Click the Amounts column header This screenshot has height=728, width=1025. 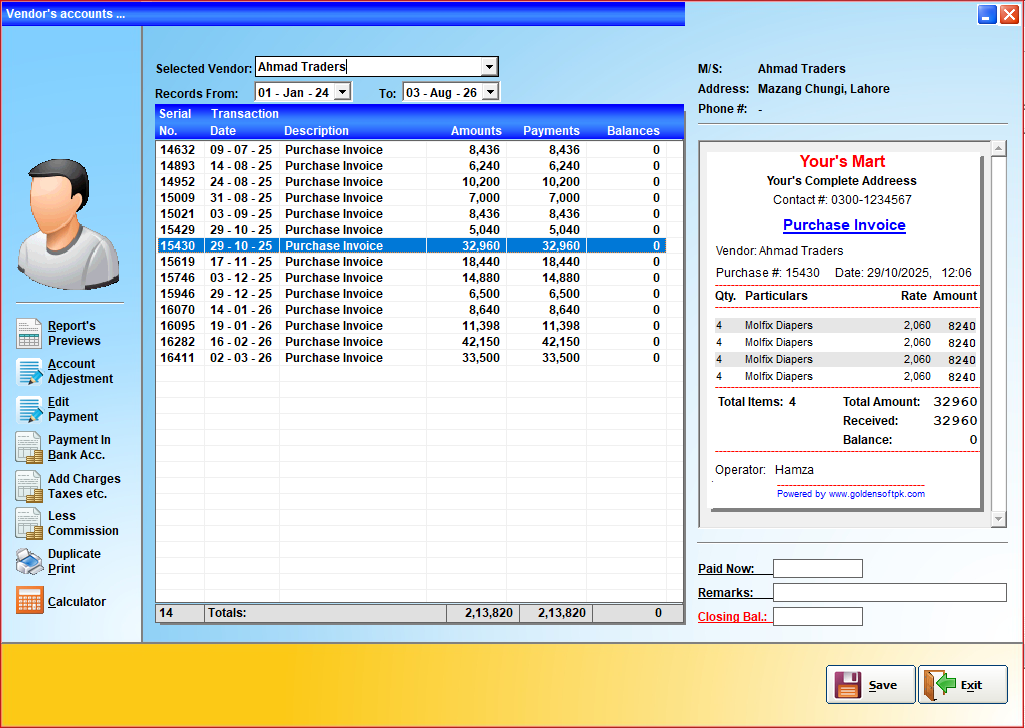pos(476,131)
